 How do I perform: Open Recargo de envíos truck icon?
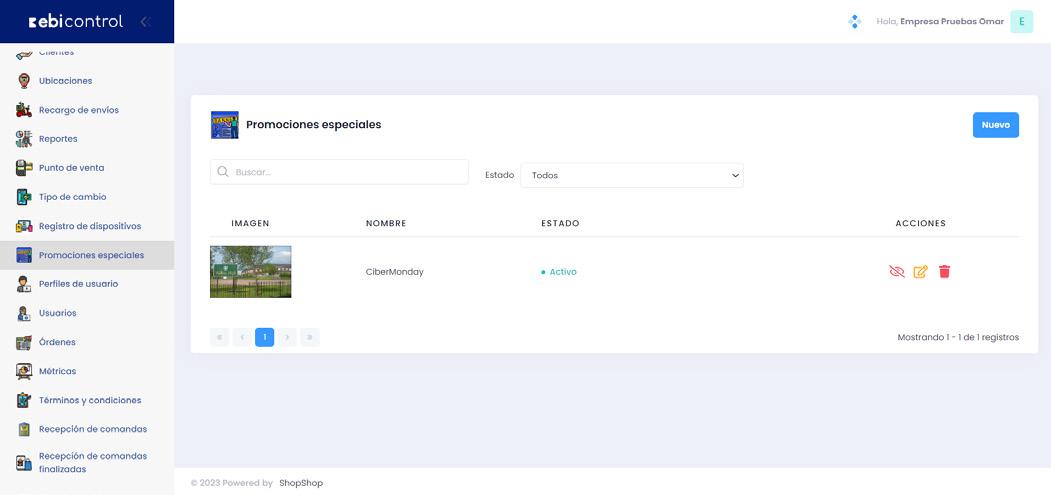pos(24,110)
